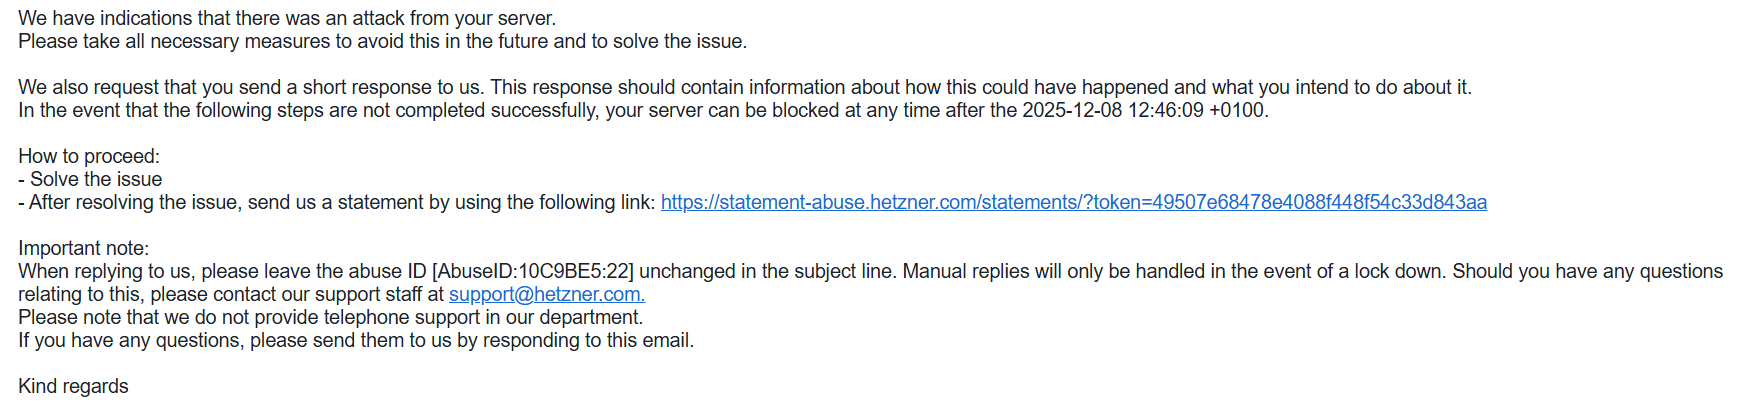Click the 'How to proceed:' heading line
Image resolution: width=1751 pixels, height=419 pixels.
89,156
